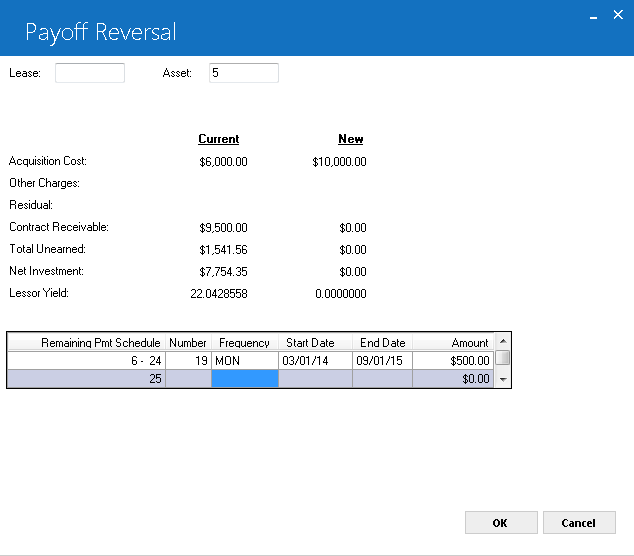Click the Lessor Yield label
Viewport: 634px width, 556px height.
point(39,293)
